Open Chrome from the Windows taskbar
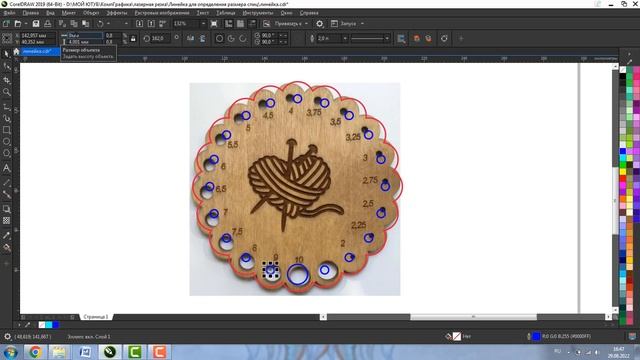This screenshot has width=640, height=360. pyautogui.click(x=35, y=352)
